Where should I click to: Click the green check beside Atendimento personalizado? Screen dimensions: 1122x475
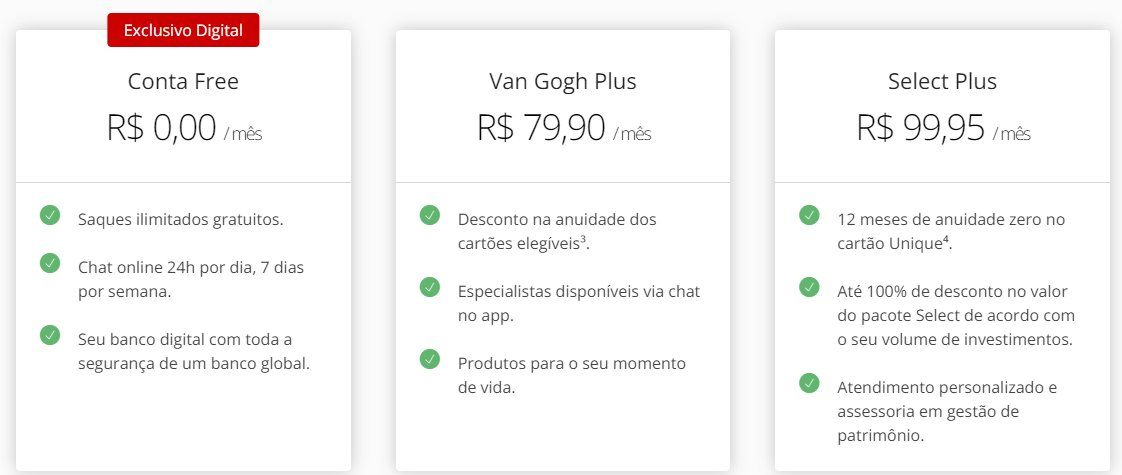pyautogui.click(x=809, y=383)
